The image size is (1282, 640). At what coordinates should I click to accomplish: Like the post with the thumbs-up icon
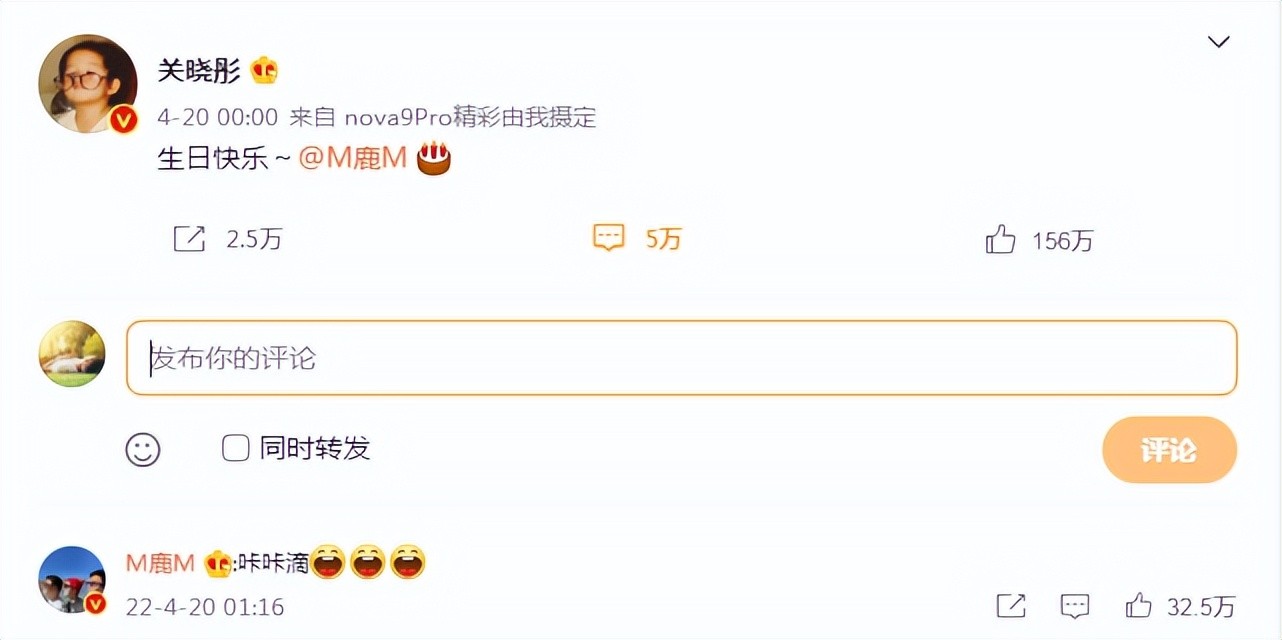pyautogui.click(x=1000, y=239)
